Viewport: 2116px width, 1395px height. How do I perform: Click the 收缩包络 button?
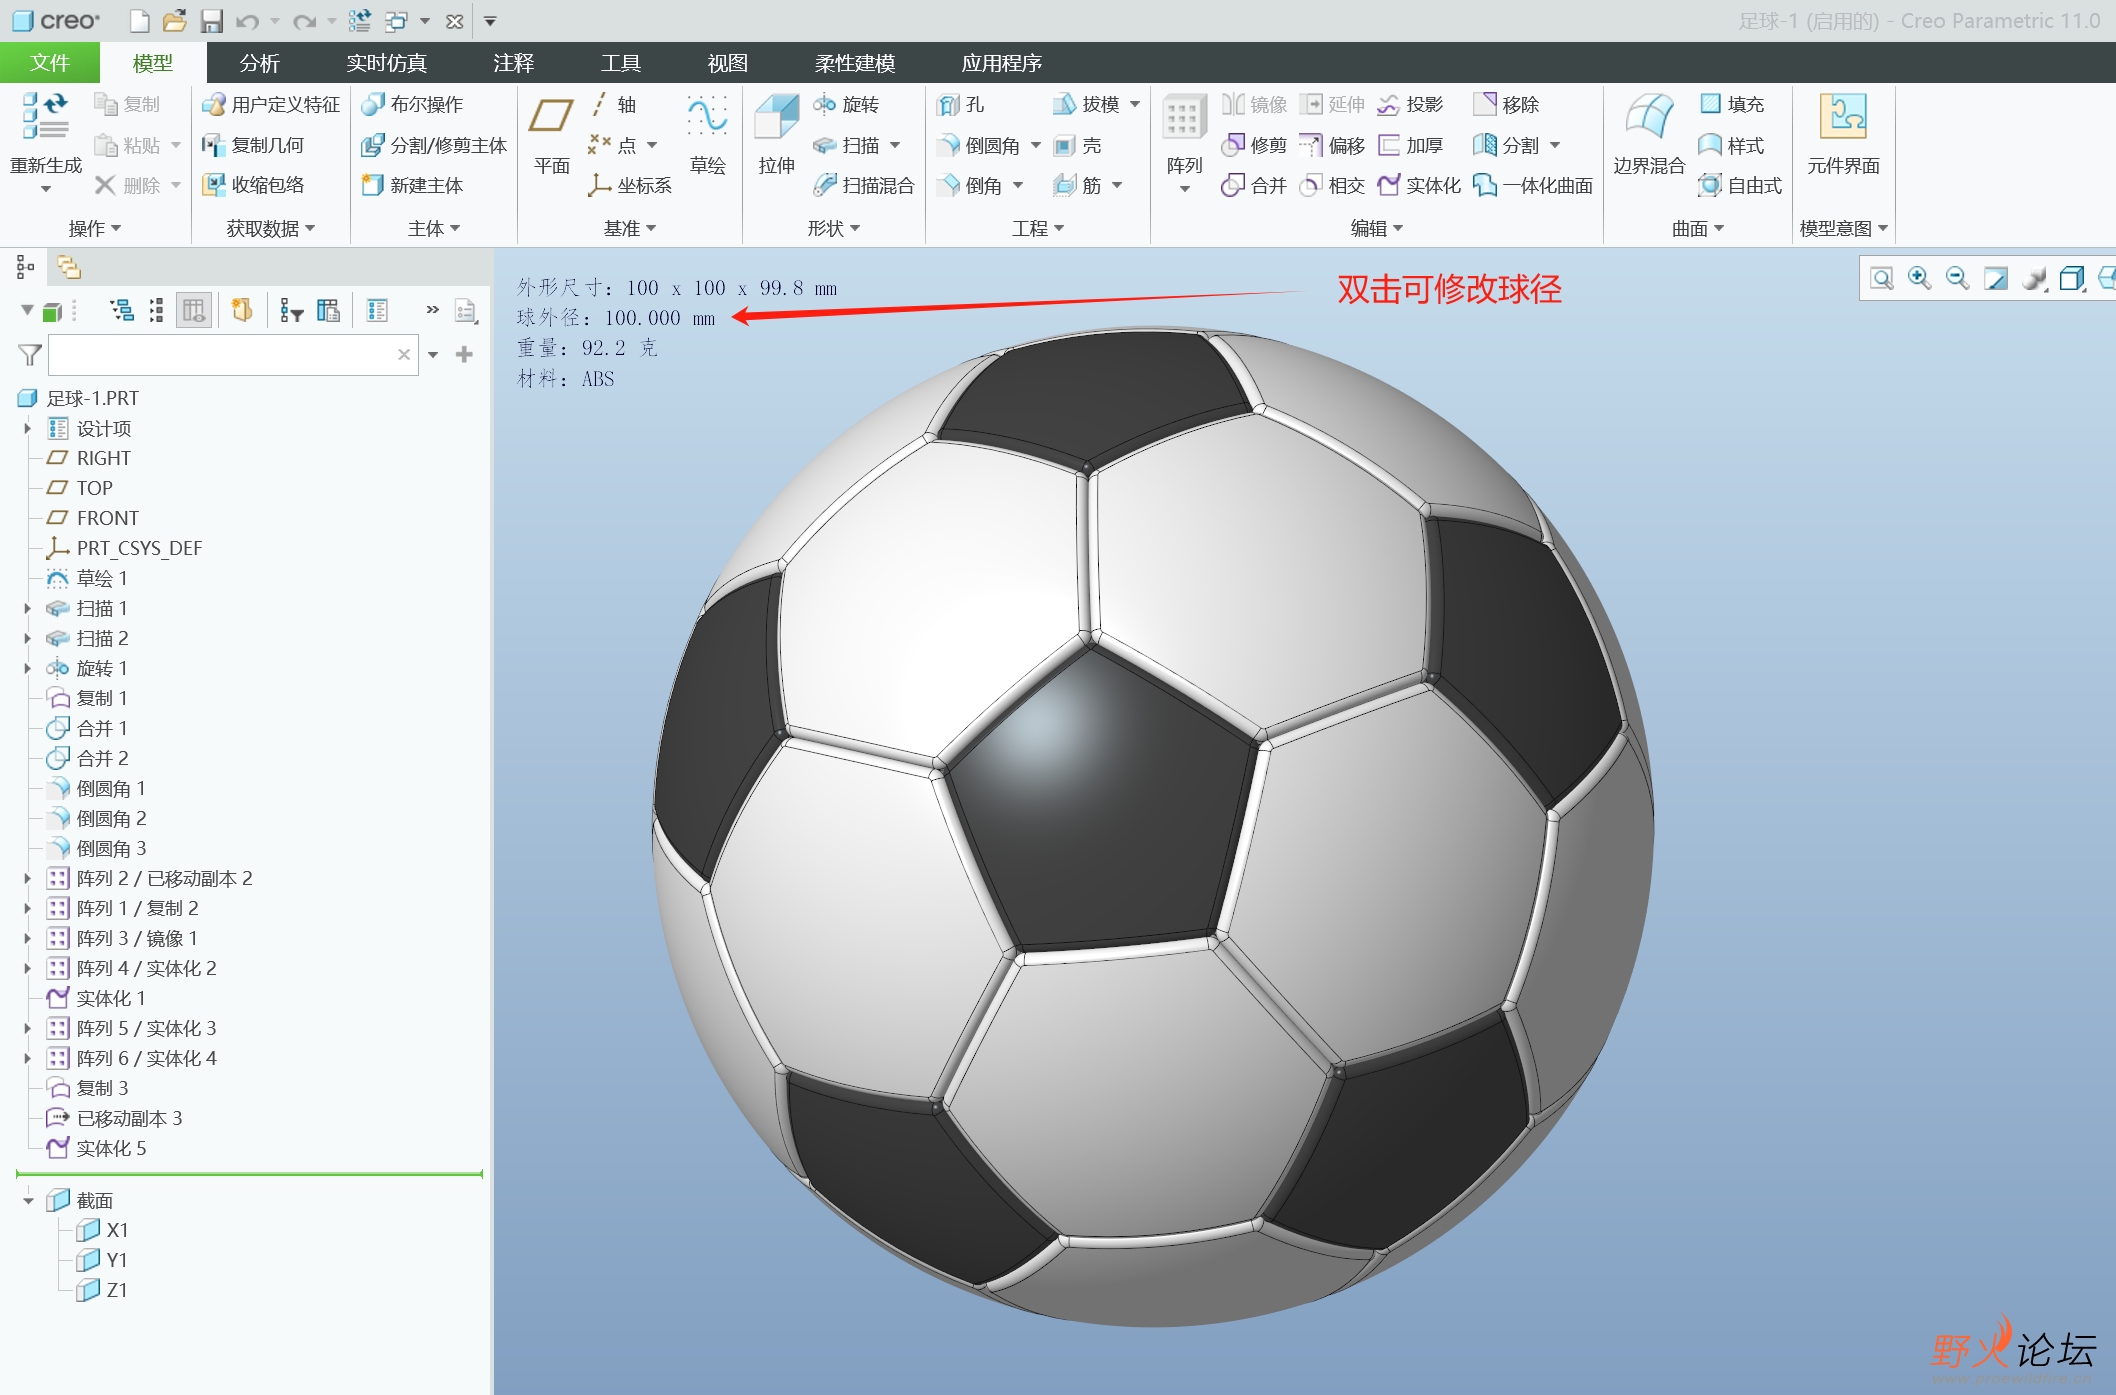pyautogui.click(x=253, y=185)
